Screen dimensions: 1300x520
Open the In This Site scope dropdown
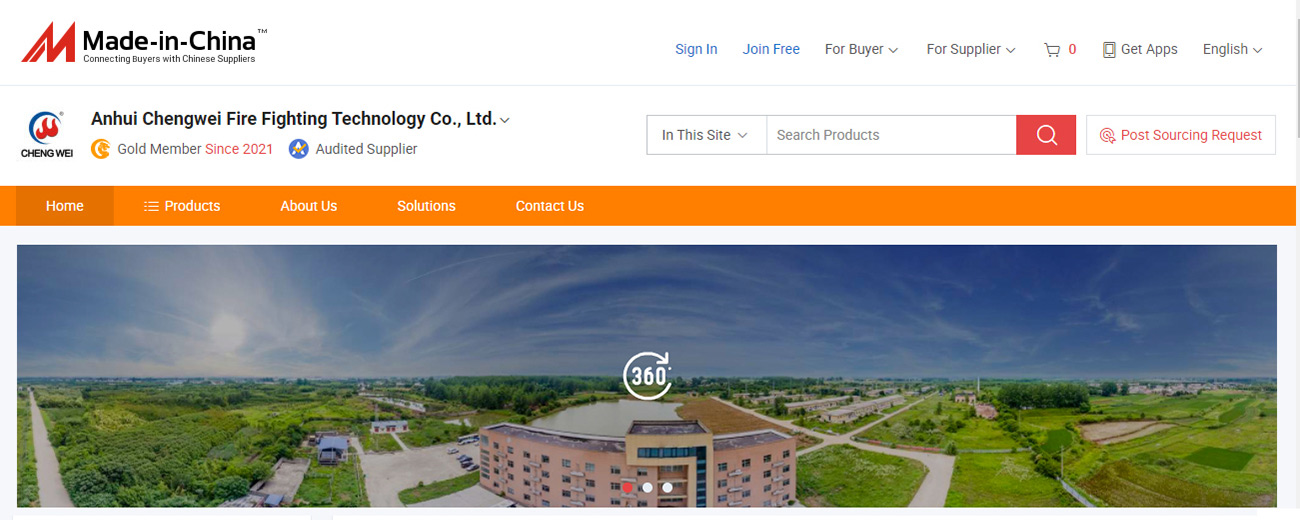(x=706, y=135)
